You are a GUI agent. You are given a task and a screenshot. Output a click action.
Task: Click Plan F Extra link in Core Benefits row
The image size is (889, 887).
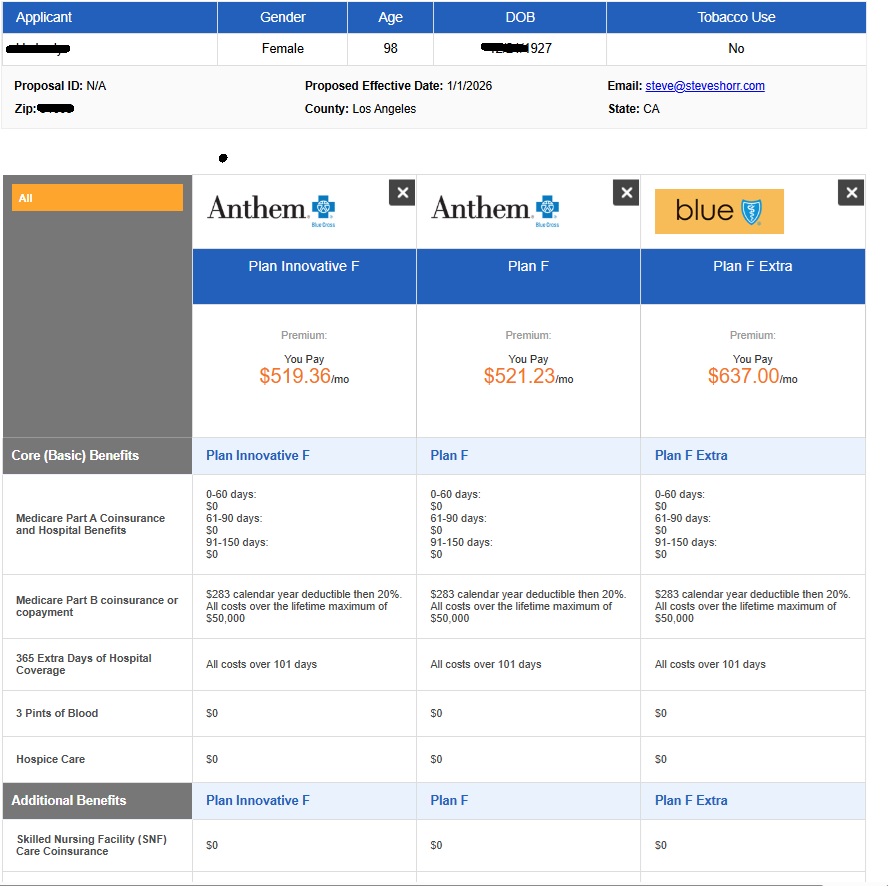click(x=691, y=456)
